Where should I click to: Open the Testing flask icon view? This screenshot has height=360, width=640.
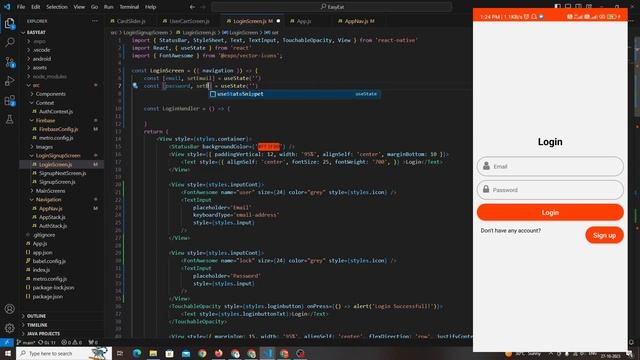[9, 119]
